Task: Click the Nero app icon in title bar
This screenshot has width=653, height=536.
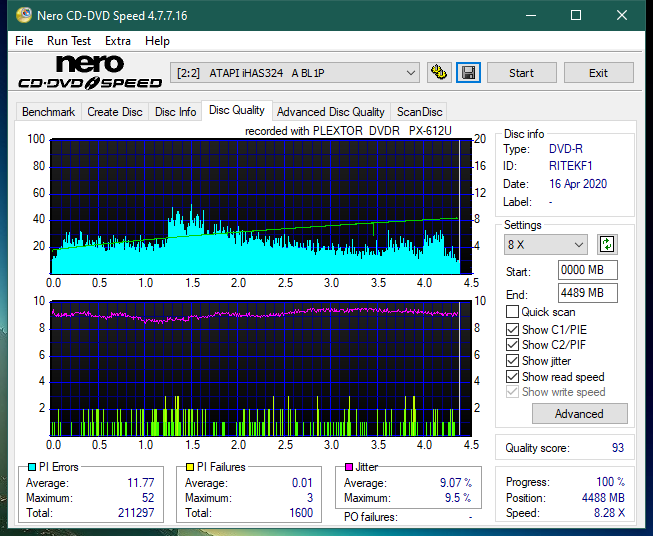Action: [x=24, y=15]
